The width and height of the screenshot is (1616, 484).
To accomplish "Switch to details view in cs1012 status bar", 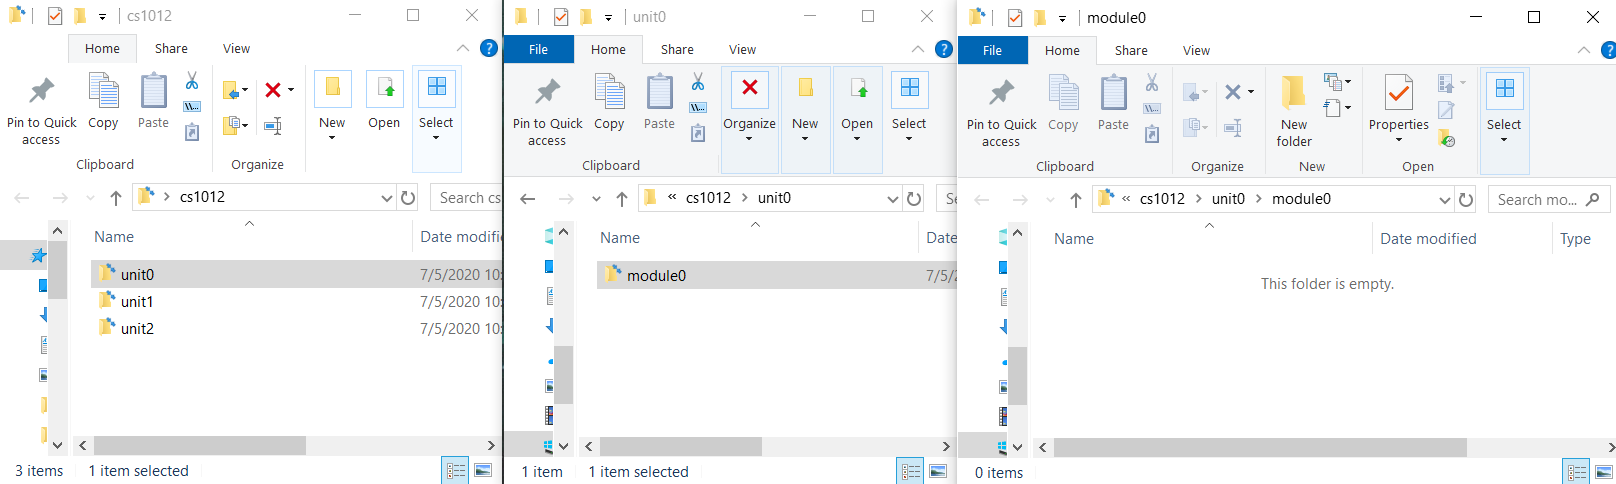I will coord(456,471).
